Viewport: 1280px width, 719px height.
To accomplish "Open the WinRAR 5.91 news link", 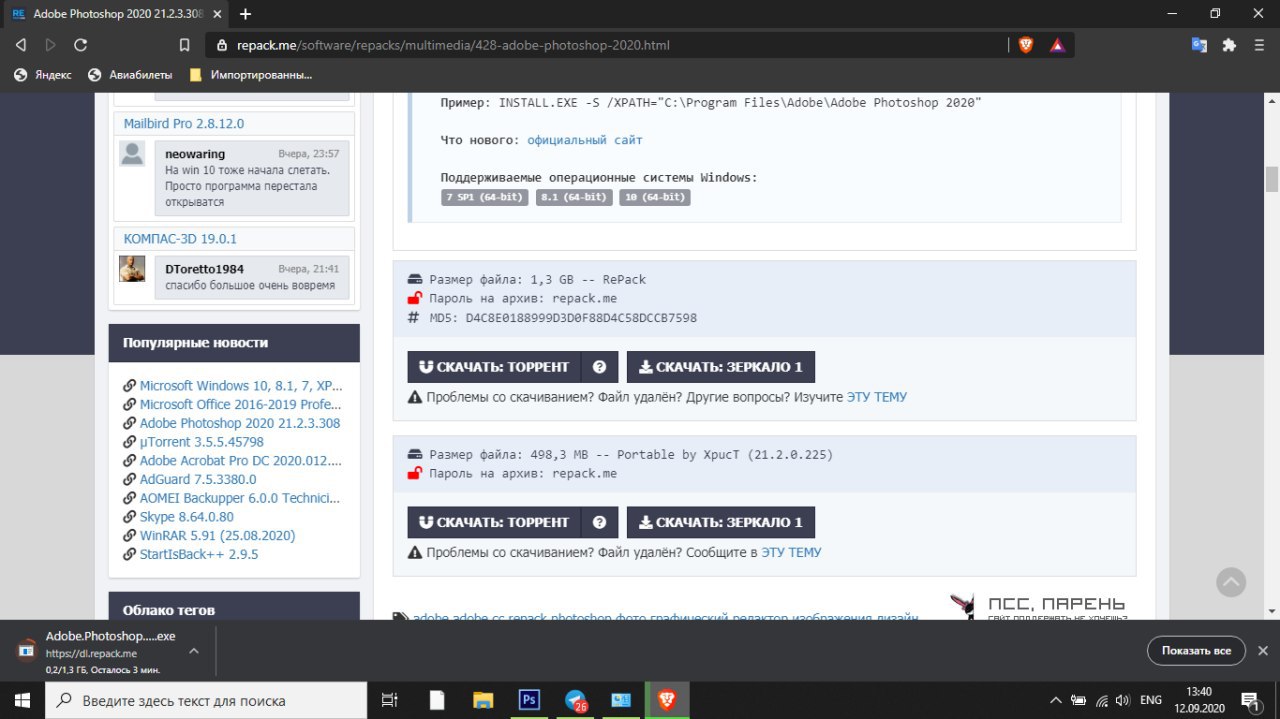I will tap(217, 535).
